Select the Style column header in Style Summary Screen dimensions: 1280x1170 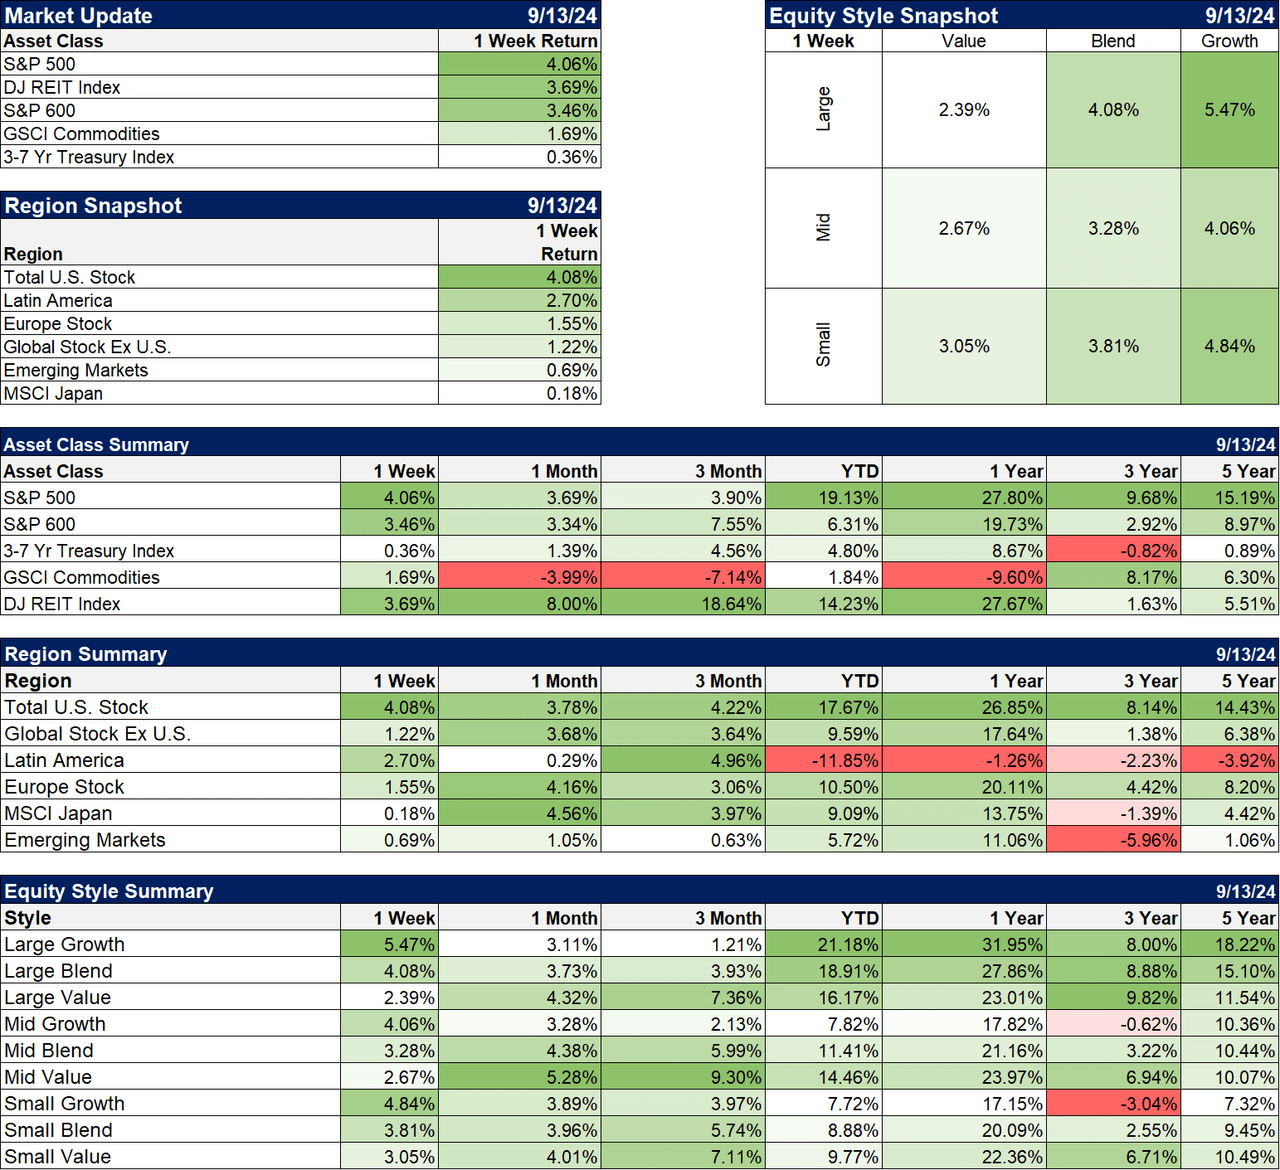(x=27, y=918)
